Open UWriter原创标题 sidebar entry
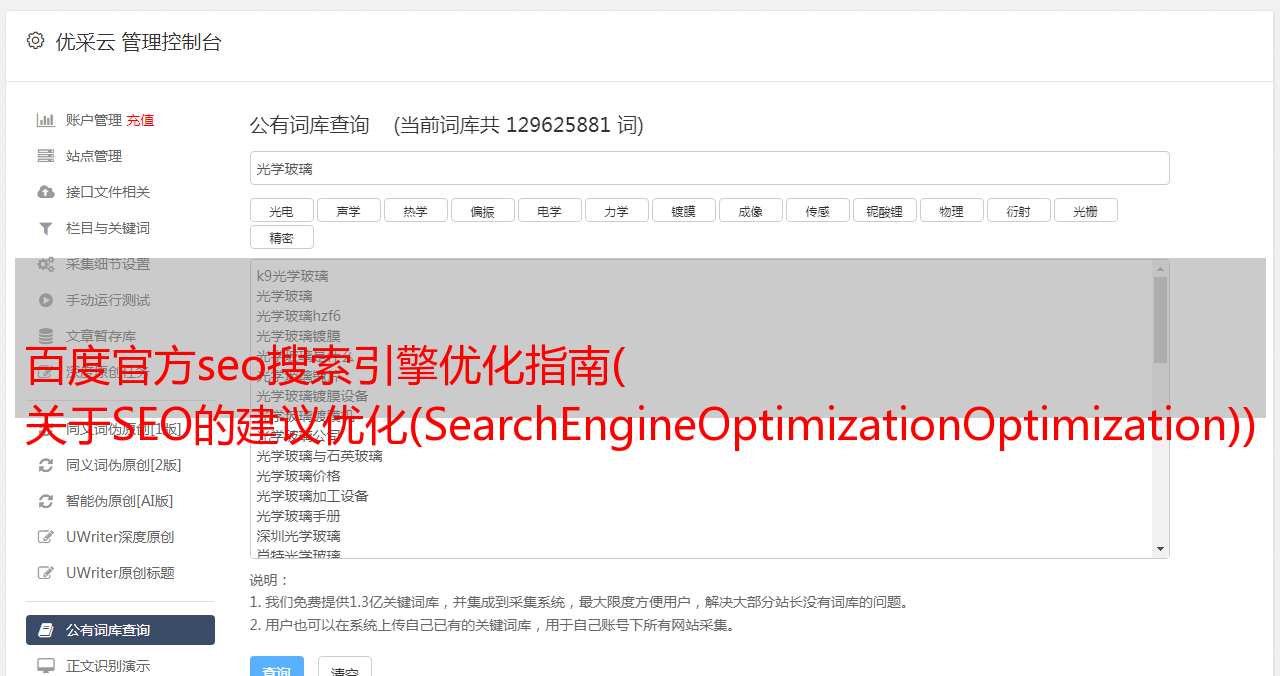 coord(120,573)
